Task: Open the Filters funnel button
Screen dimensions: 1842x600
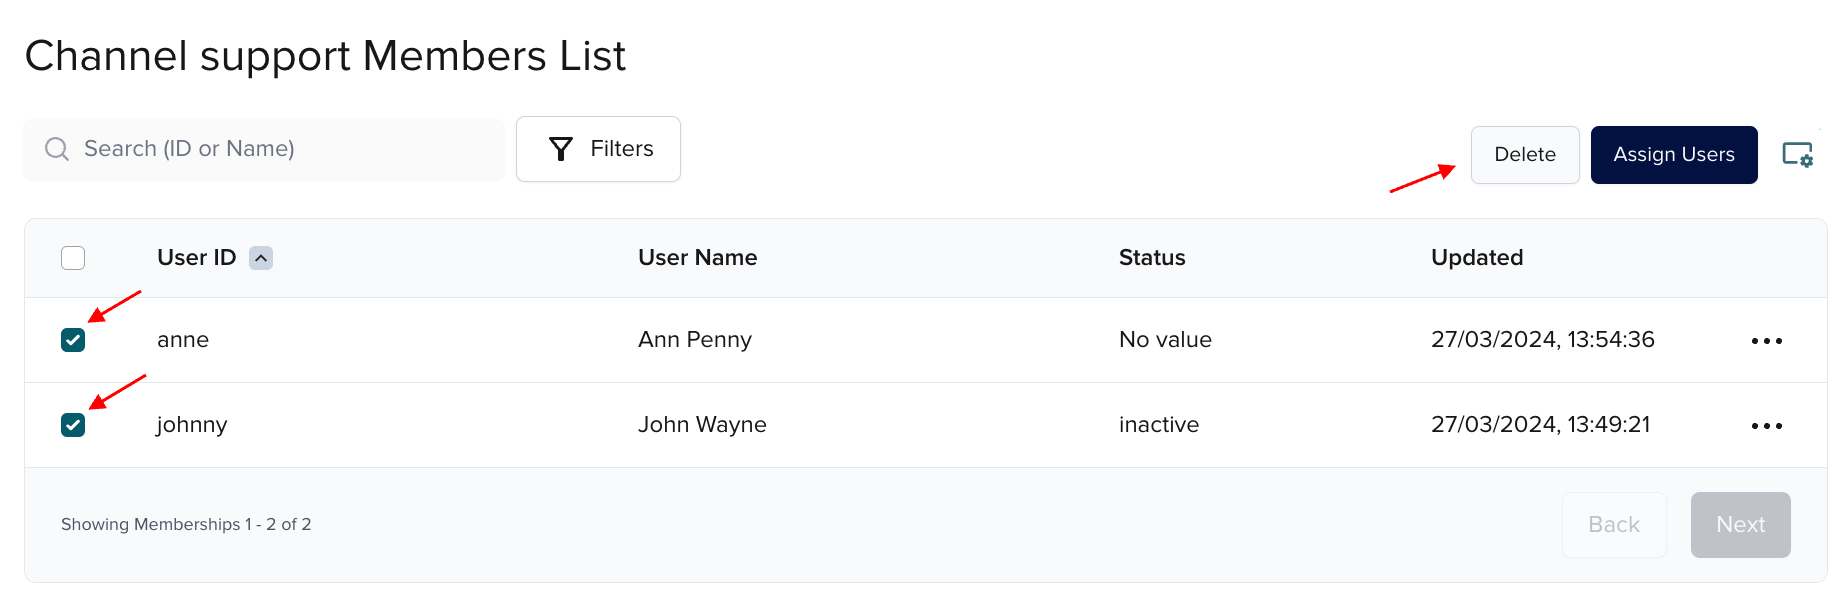Action: (x=598, y=149)
